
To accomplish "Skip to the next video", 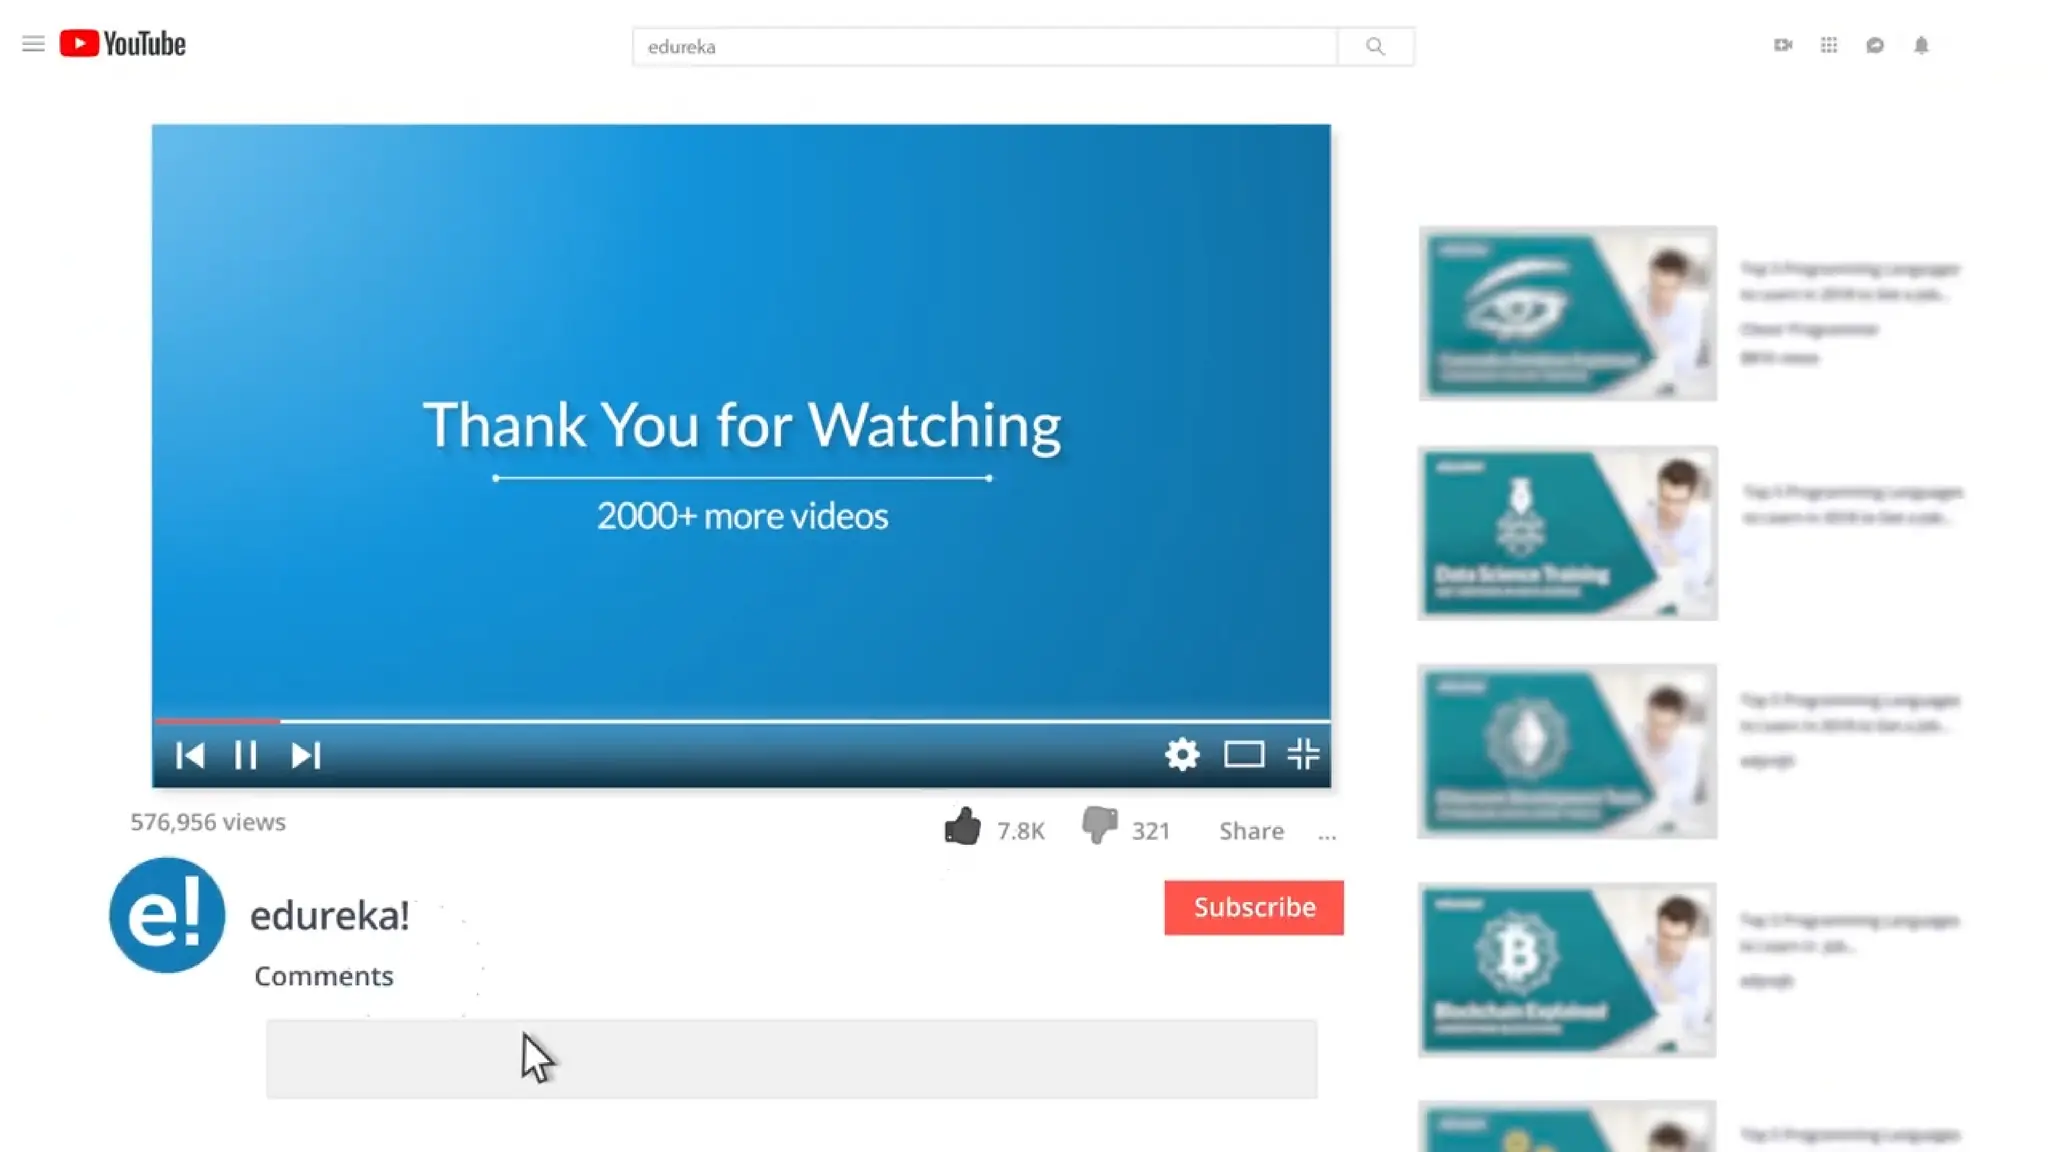I will point(305,755).
